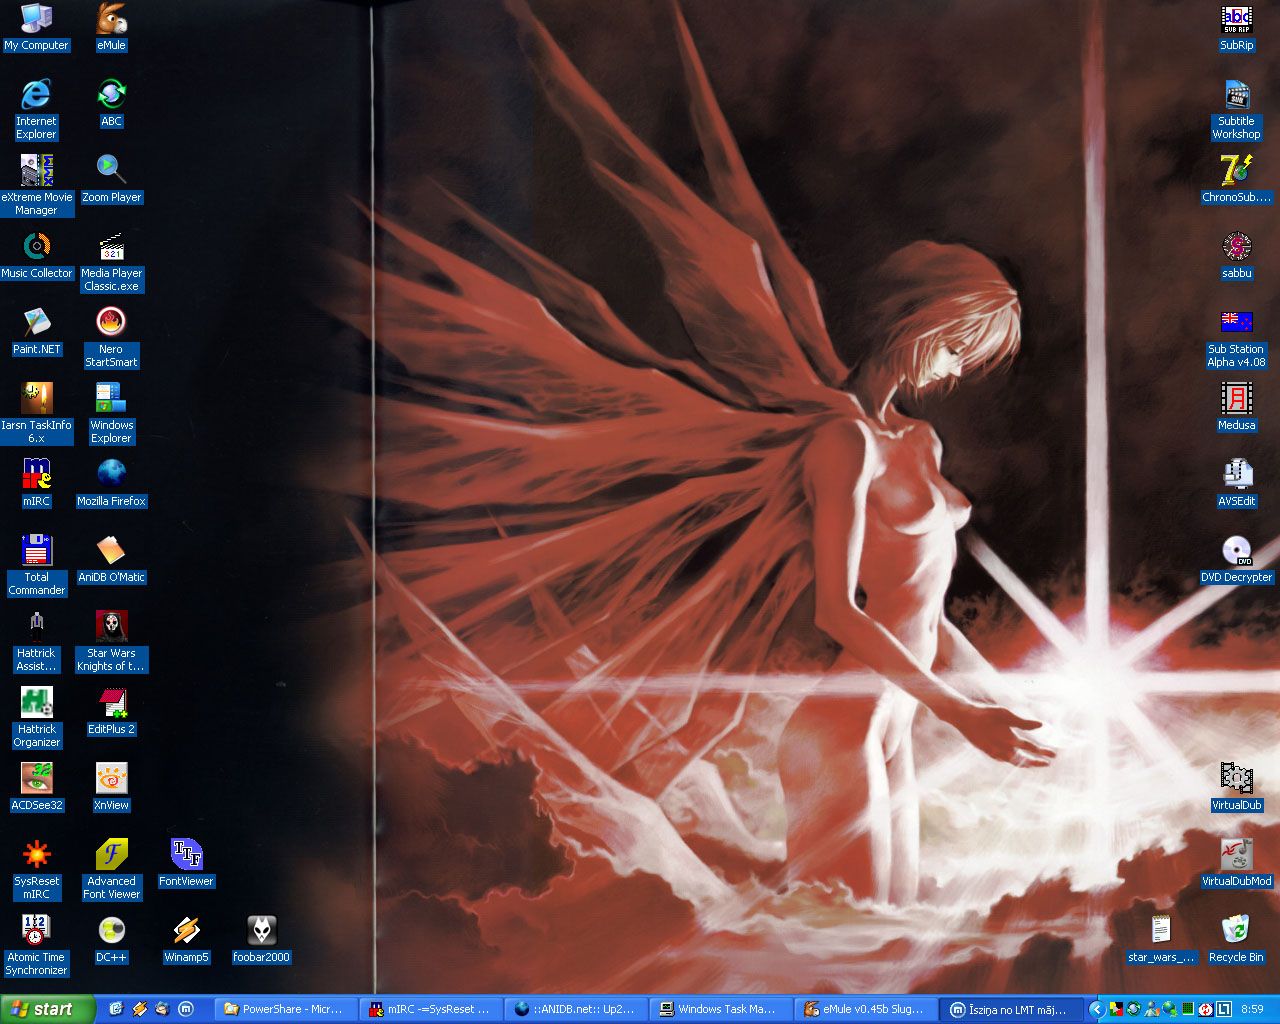Select the EditPlus 2 icon
This screenshot has width=1280, height=1024.
[x=111, y=711]
